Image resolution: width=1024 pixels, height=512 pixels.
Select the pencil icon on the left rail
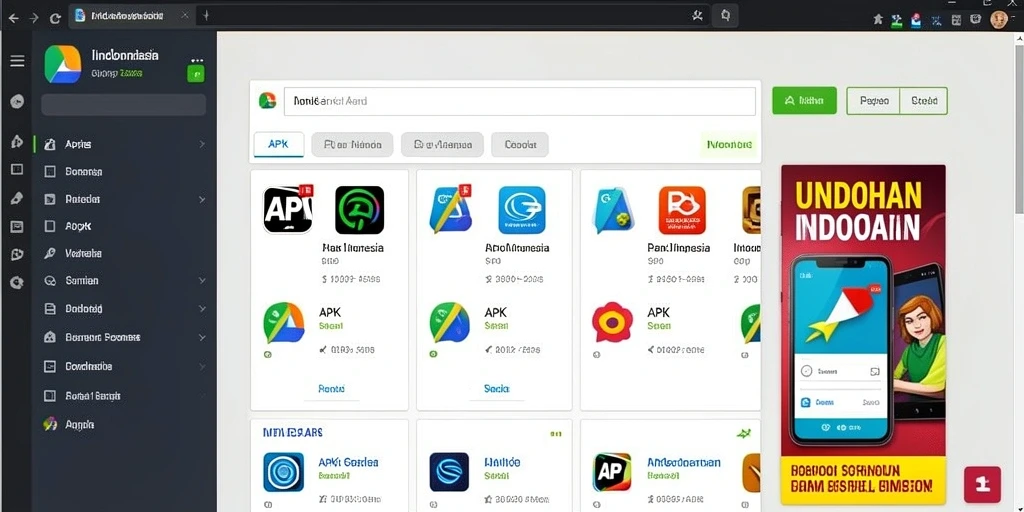pyautogui.click(x=18, y=199)
